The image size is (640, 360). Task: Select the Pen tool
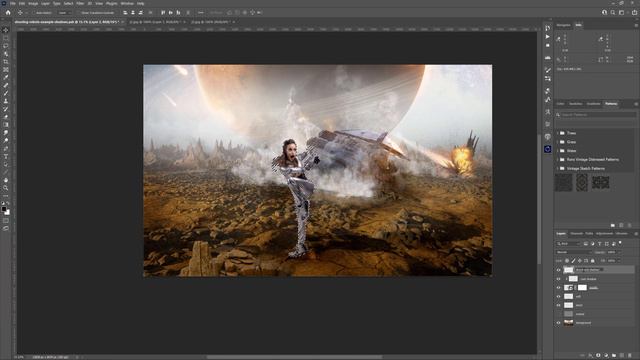tap(5, 149)
